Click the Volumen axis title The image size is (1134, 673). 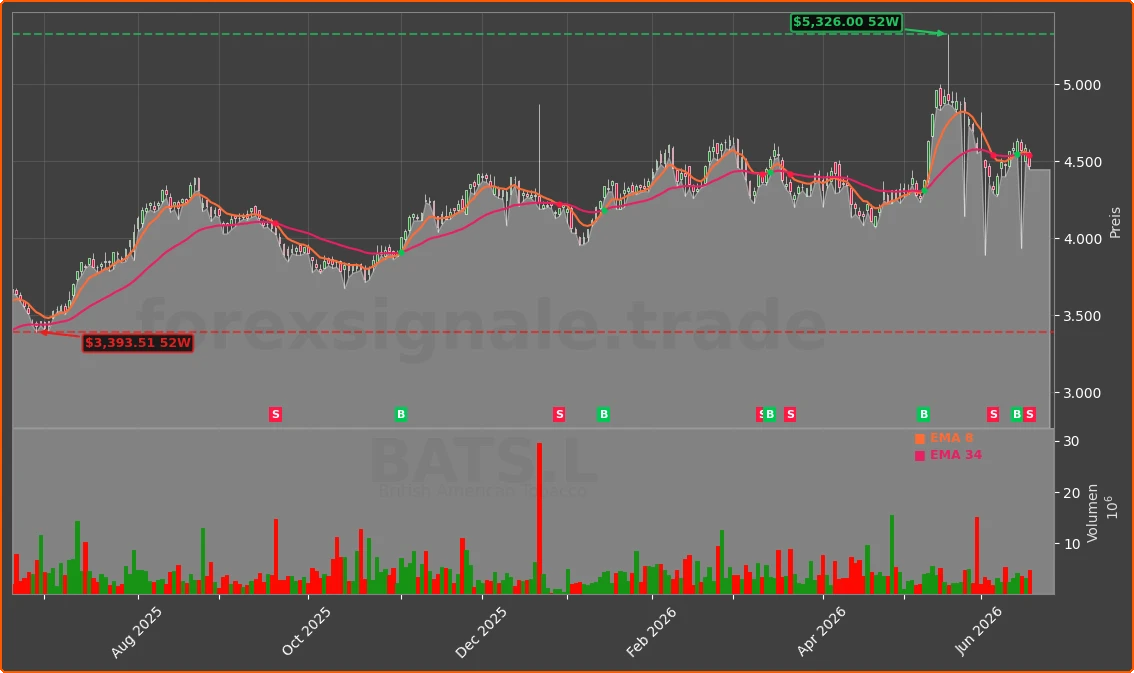coord(1092,513)
